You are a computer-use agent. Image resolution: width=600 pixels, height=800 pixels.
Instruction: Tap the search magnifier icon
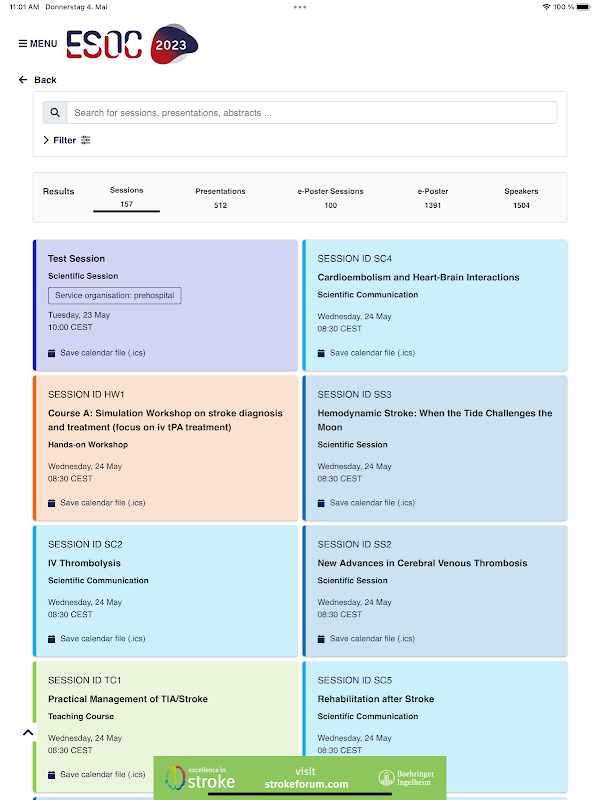tap(55, 113)
